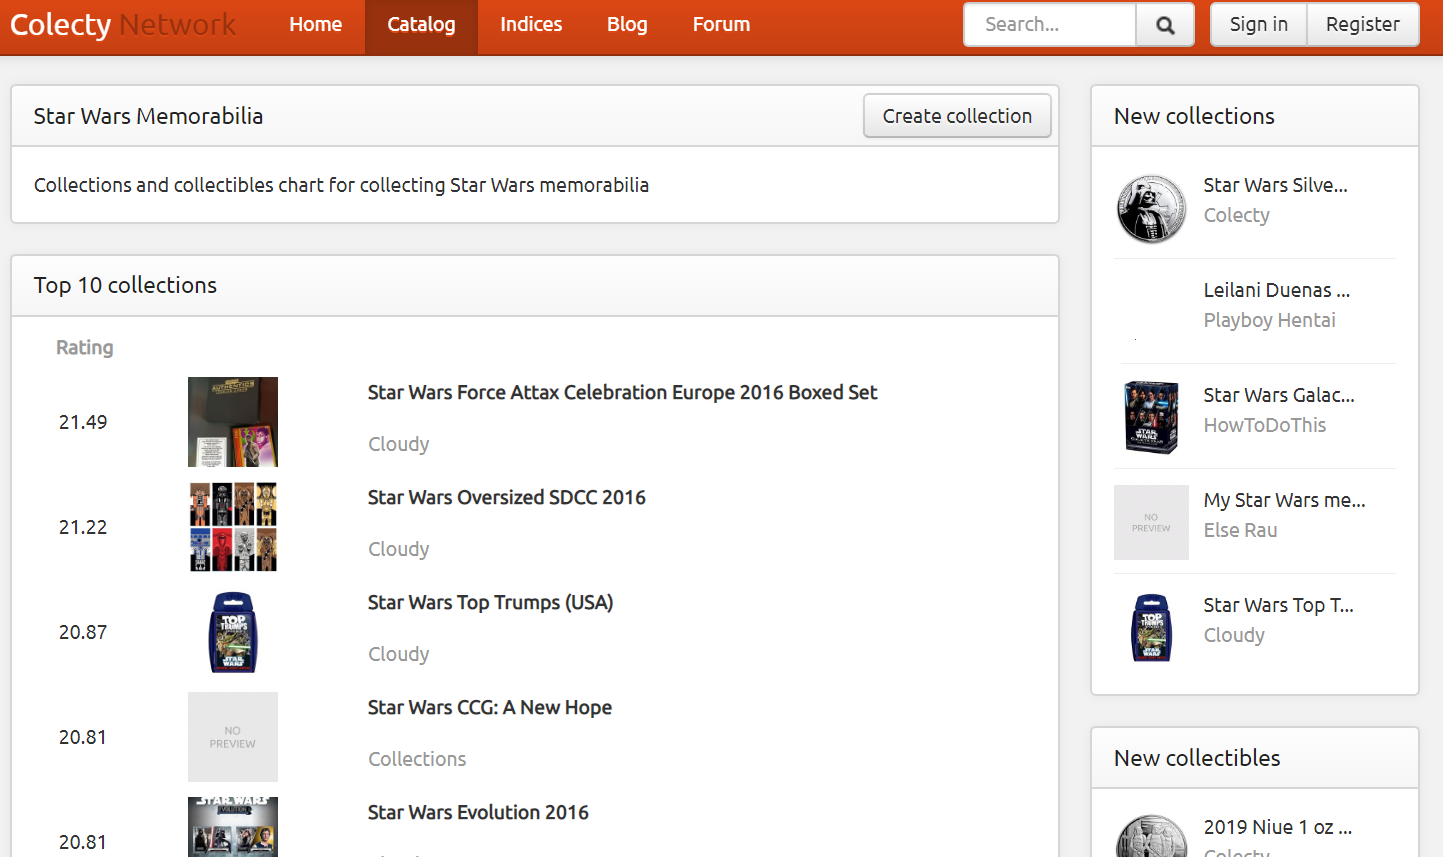The image size is (1443, 857).
Task: Focus the Search input field
Action: 1050,25
